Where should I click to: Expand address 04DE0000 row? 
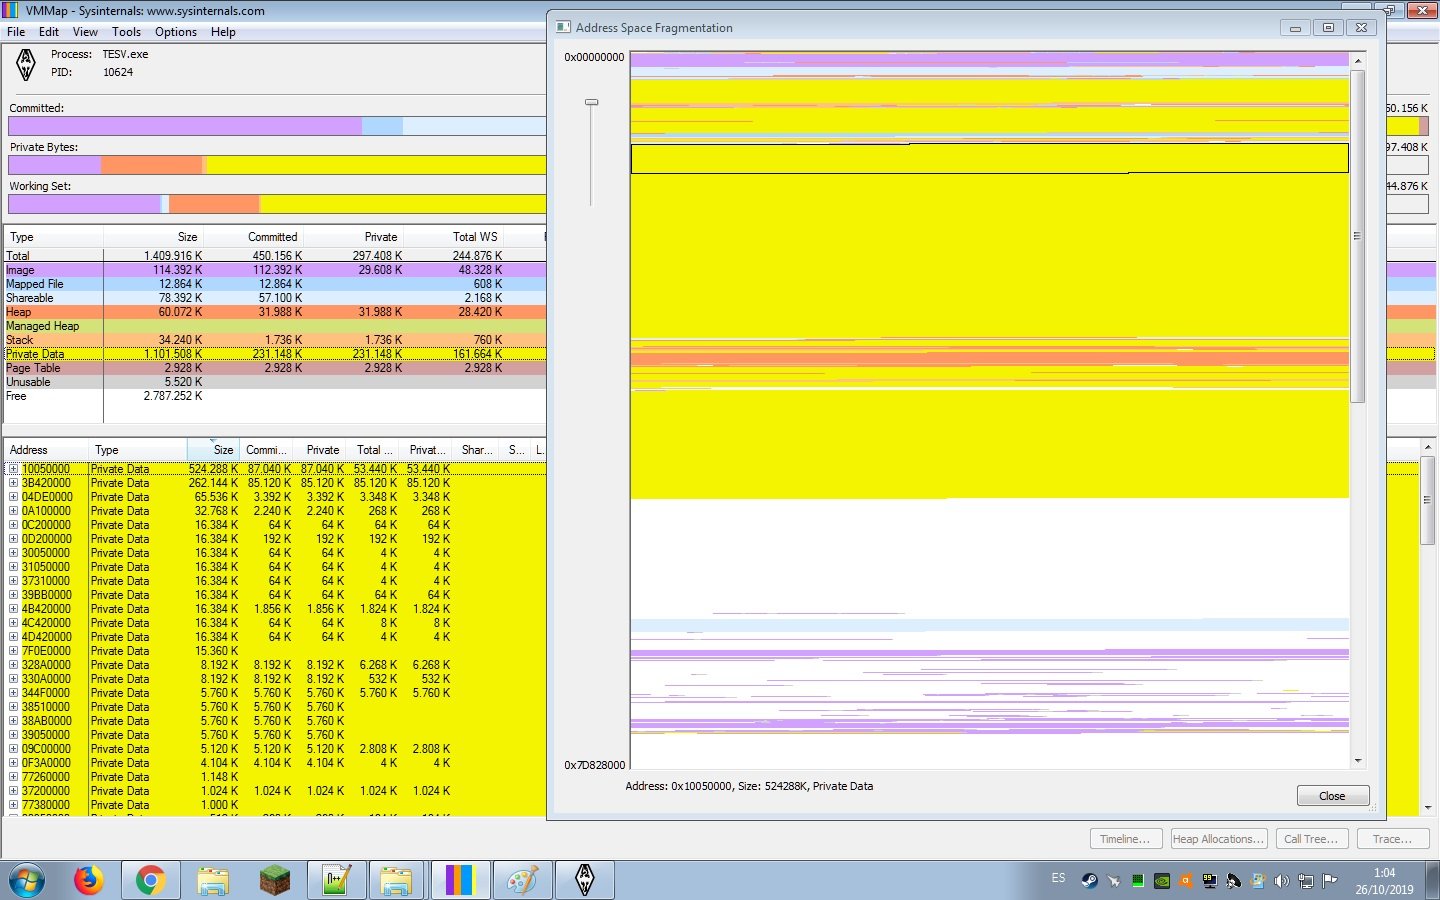tap(13, 497)
